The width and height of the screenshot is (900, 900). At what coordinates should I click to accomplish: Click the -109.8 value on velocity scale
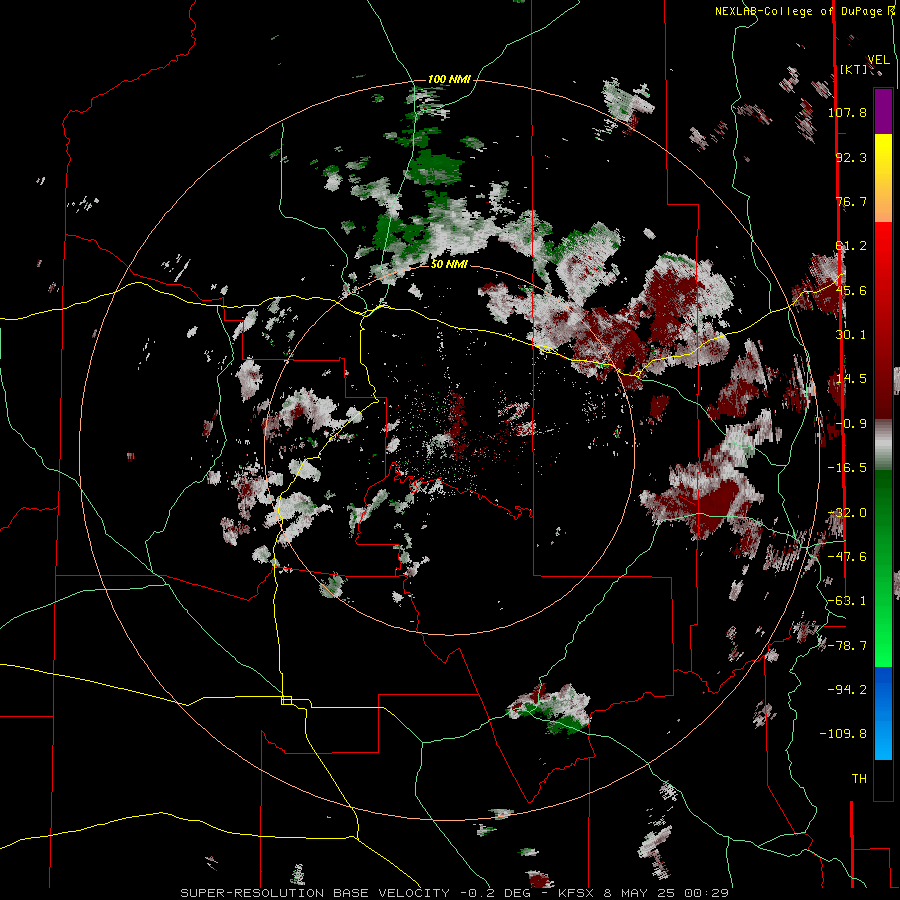pyautogui.click(x=843, y=734)
